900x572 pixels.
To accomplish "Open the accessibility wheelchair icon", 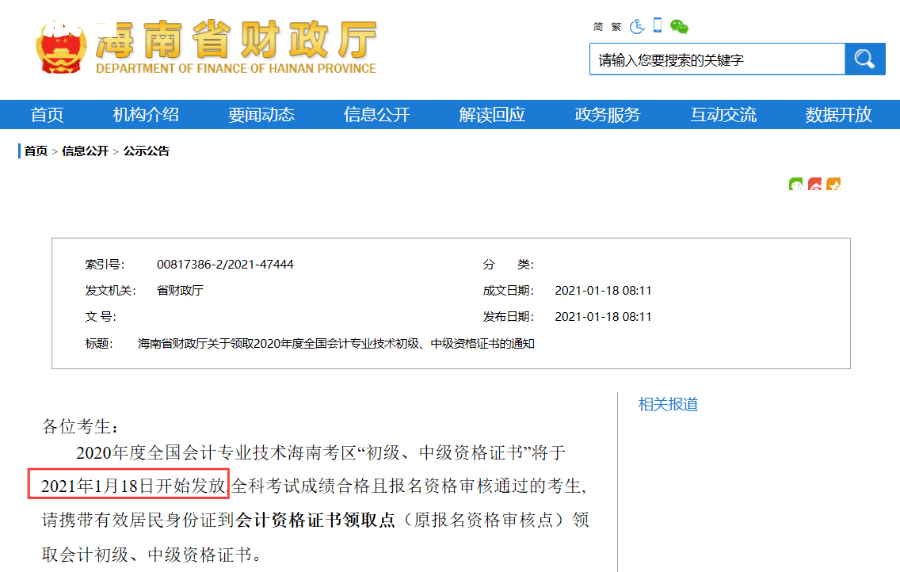I will [637, 26].
